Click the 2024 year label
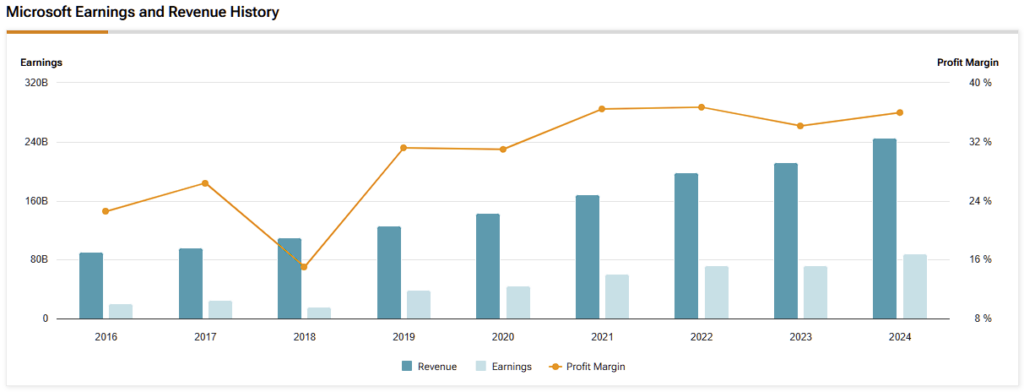This screenshot has width=1024, height=392. coord(899,338)
